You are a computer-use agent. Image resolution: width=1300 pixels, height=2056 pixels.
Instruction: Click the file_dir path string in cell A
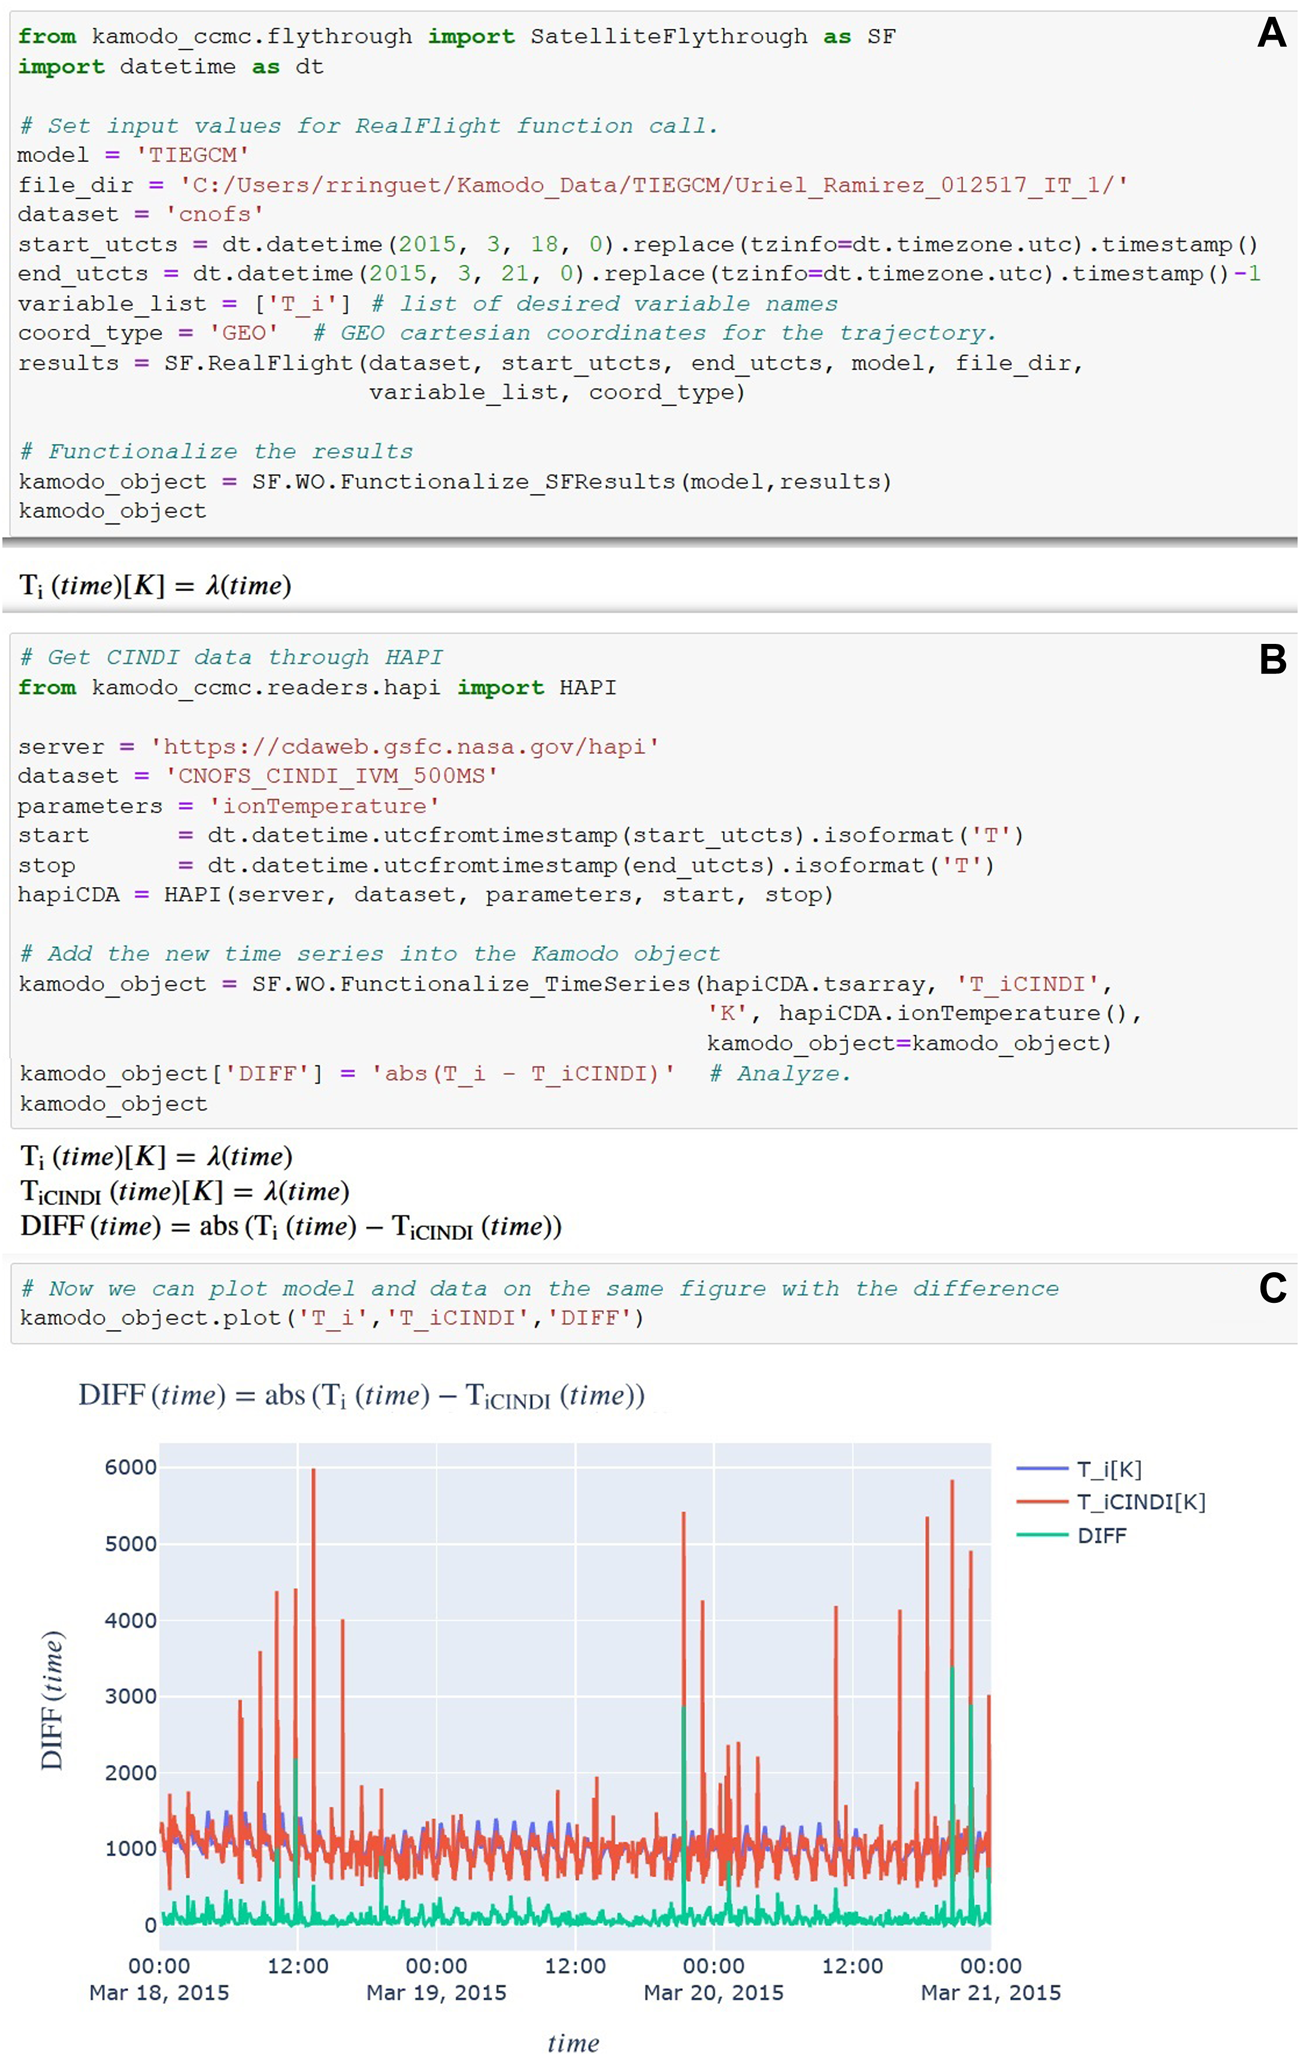pos(653,185)
